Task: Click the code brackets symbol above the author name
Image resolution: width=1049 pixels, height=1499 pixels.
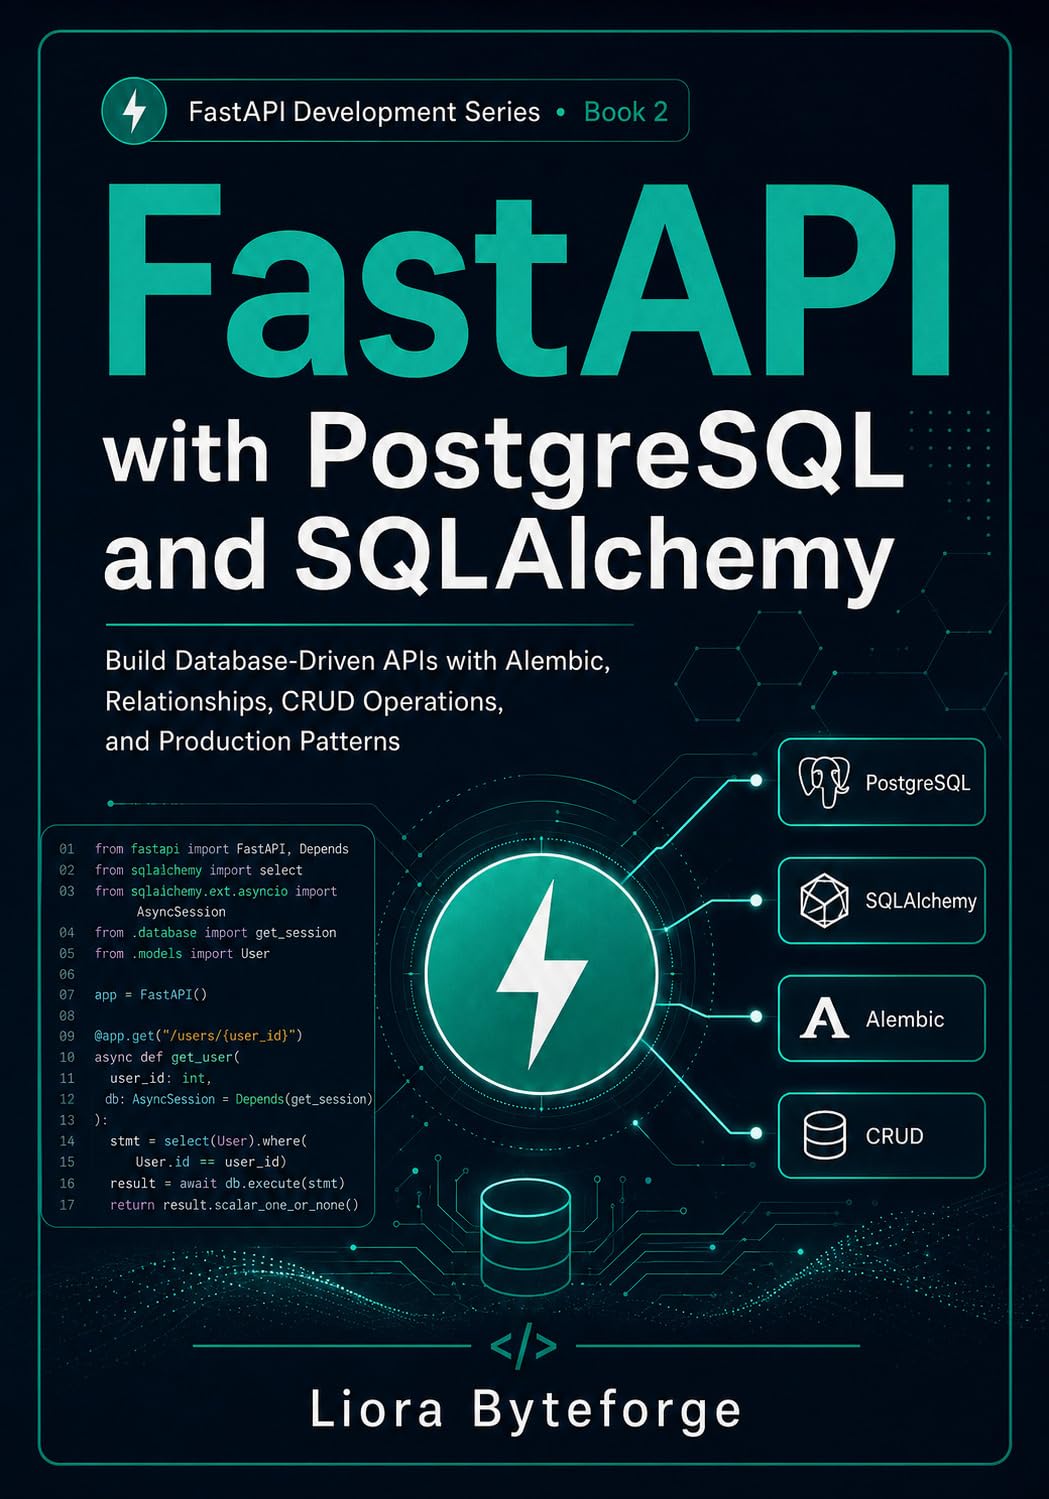Action: pyautogui.click(x=524, y=1347)
